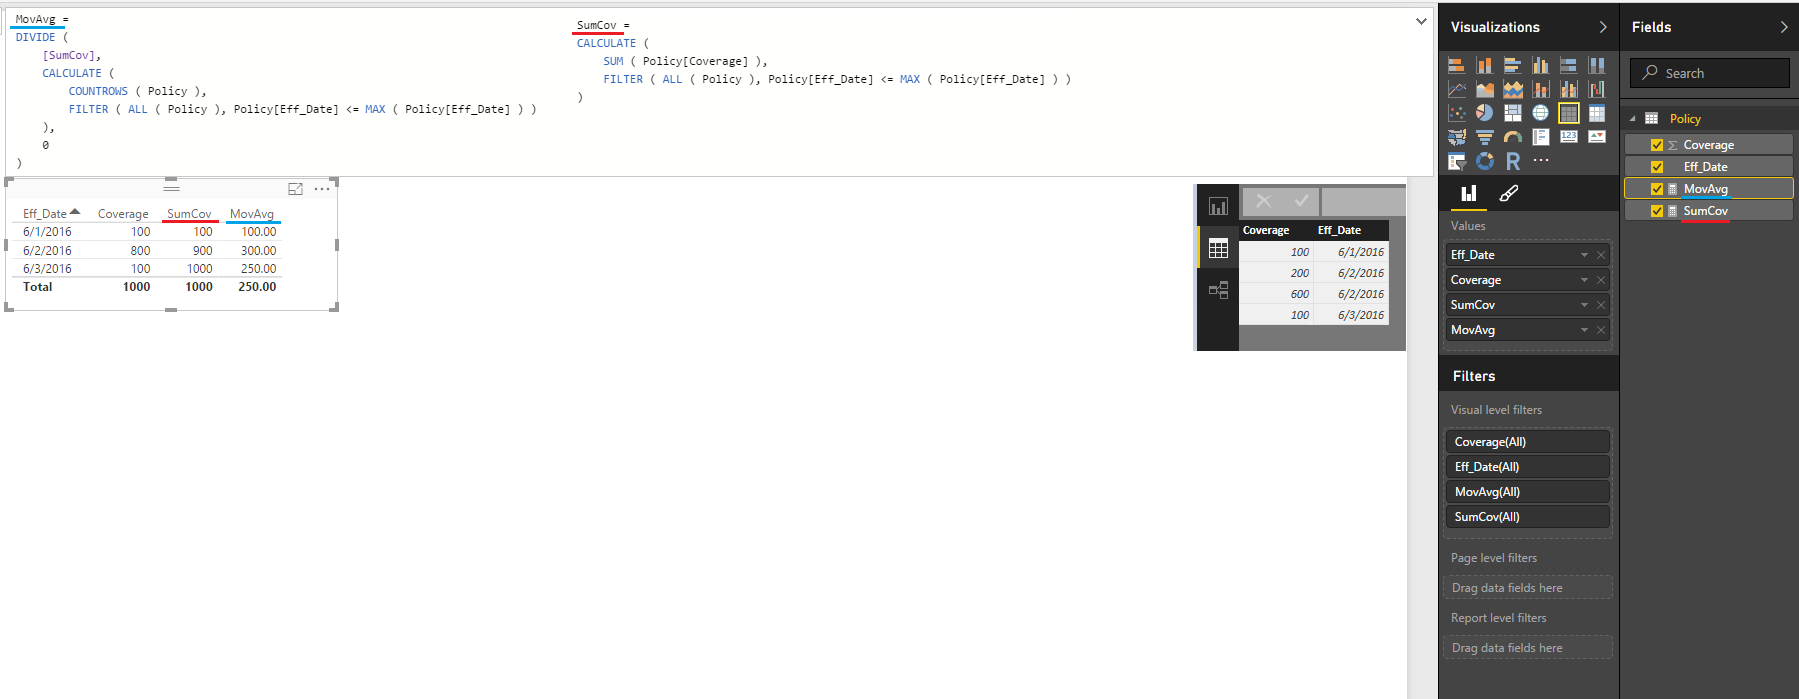This screenshot has height=699, width=1799.
Task: Select the 100% stacked bar chart visualization
Action: point(1568,65)
